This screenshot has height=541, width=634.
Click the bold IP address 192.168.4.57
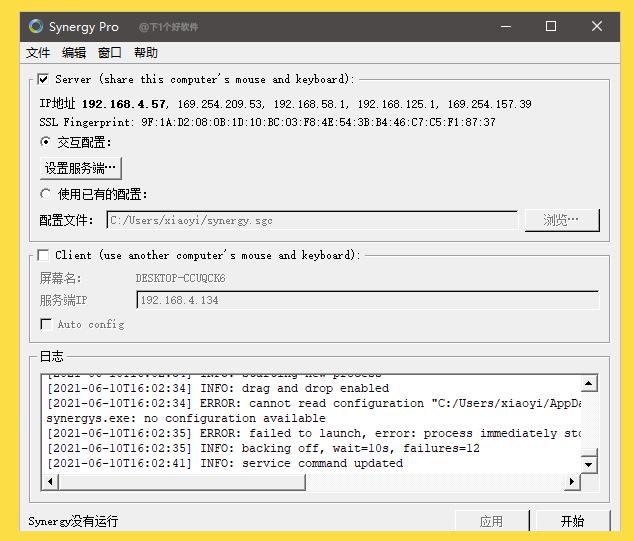click(124, 104)
